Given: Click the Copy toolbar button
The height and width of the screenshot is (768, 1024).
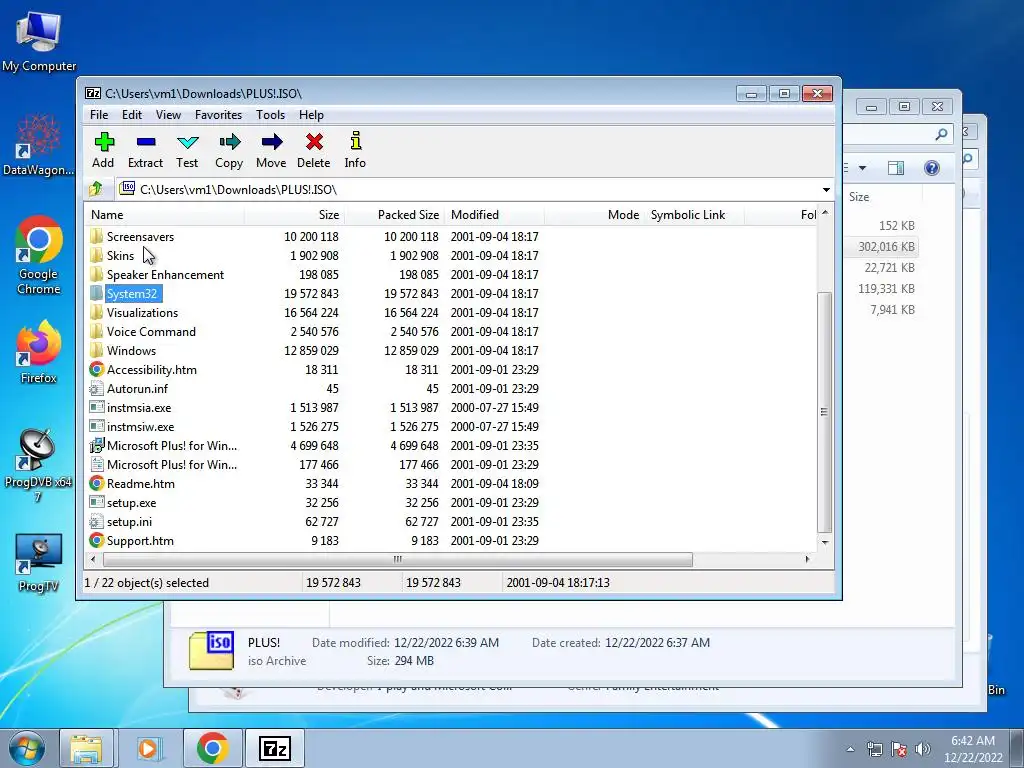Looking at the screenshot, I should 229,150.
